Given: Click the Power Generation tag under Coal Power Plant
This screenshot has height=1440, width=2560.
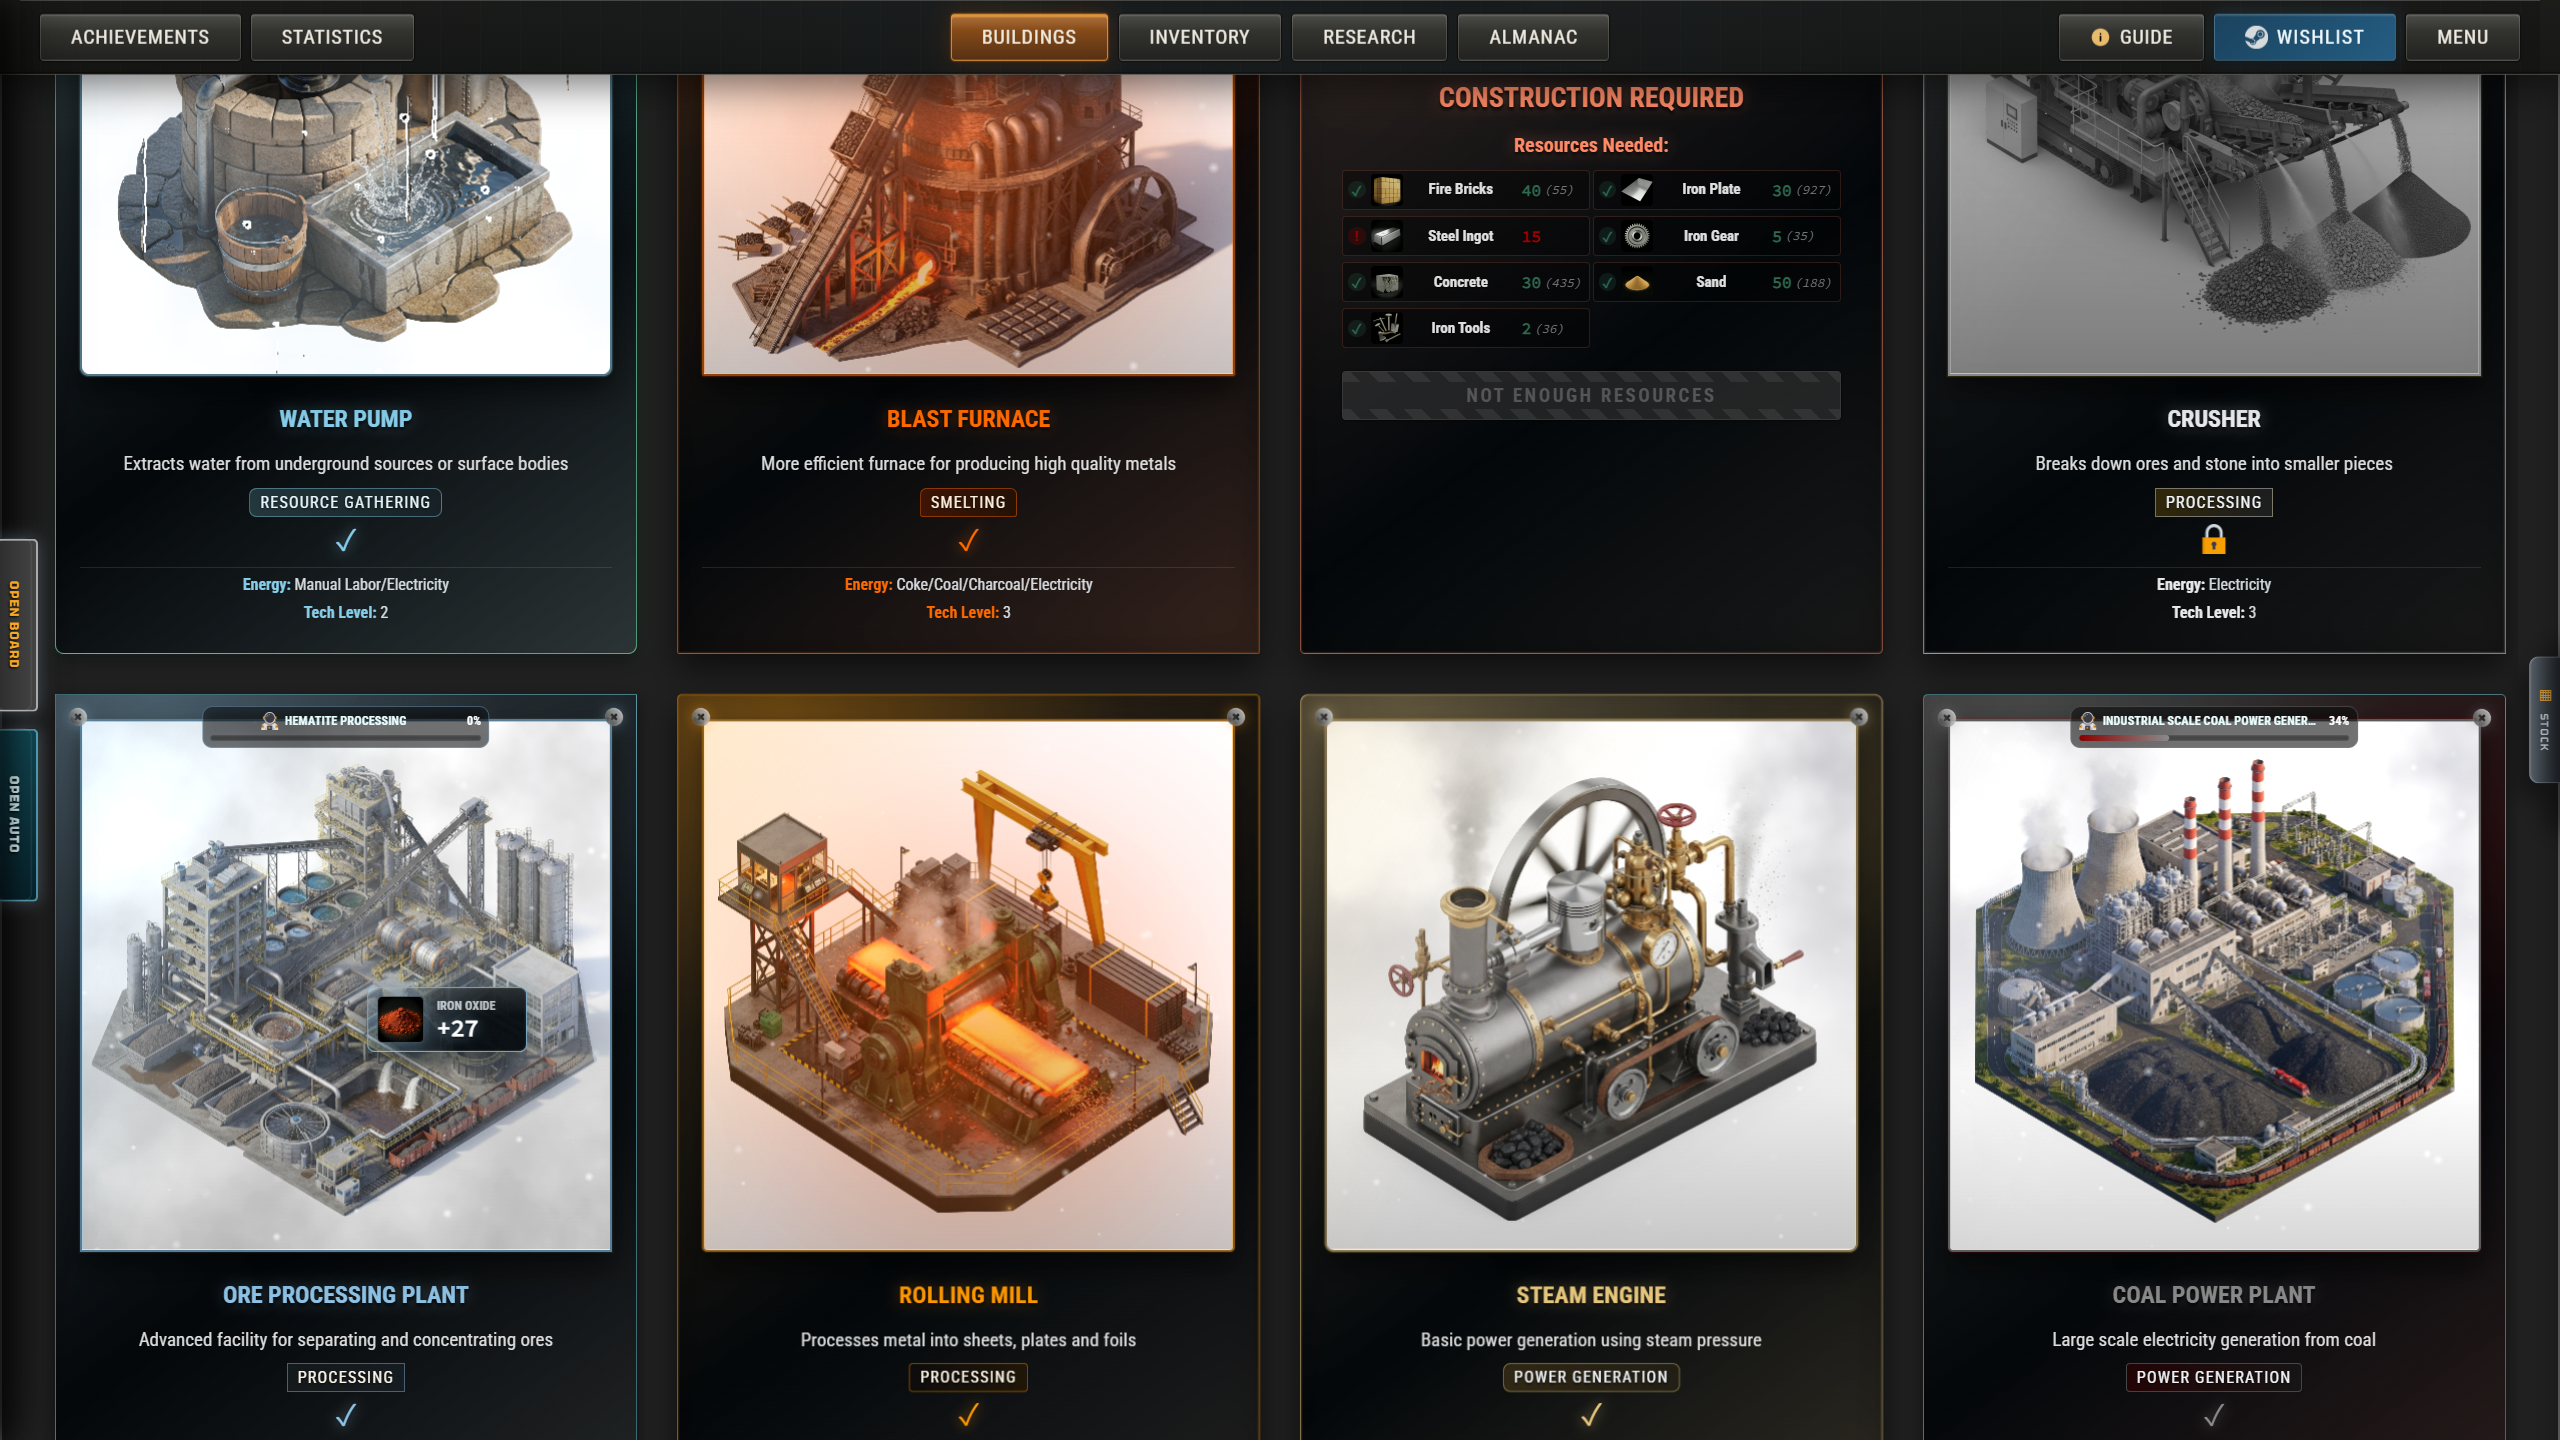Looking at the screenshot, I should coord(2214,1377).
